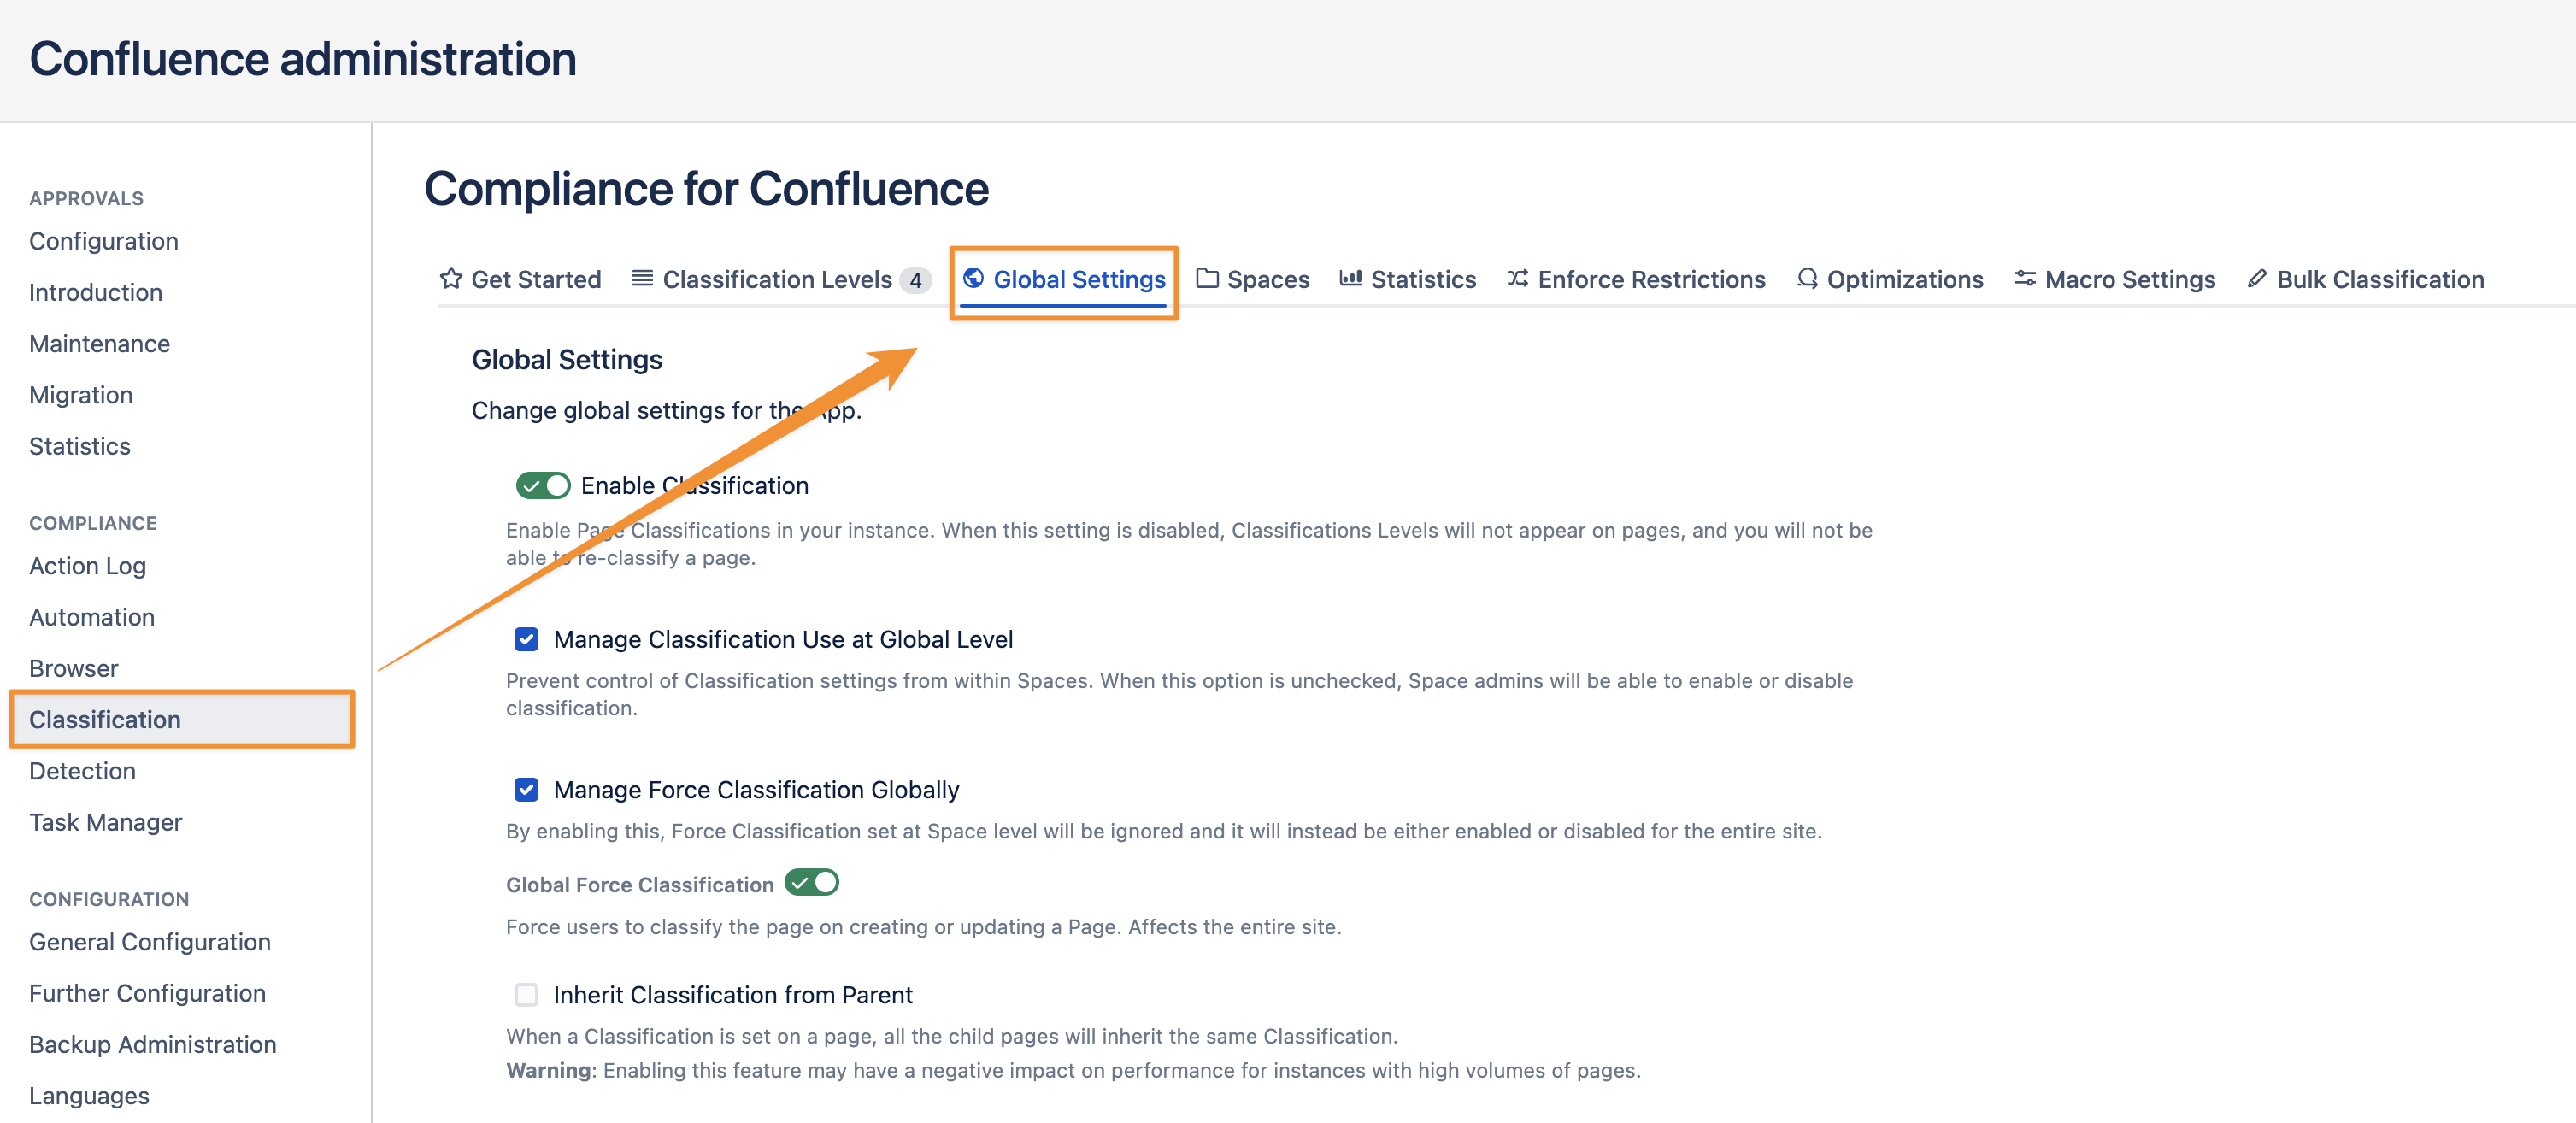This screenshot has width=2576, height=1123.
Task: Turn off Global Force Classification toggle
Action: (x=811, y=883)
